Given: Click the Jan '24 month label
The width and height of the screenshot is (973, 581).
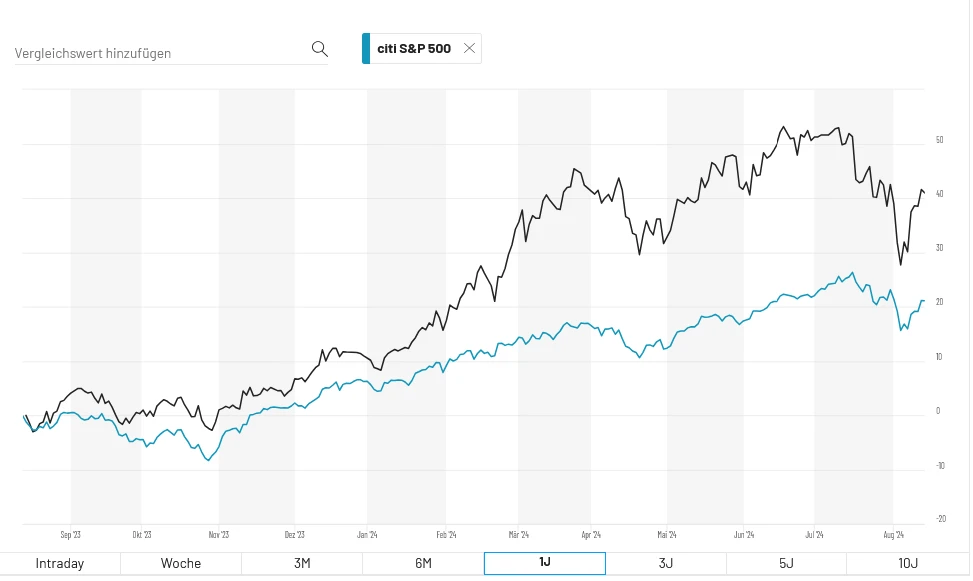Looking at the screenshot, I should (367, 534).
